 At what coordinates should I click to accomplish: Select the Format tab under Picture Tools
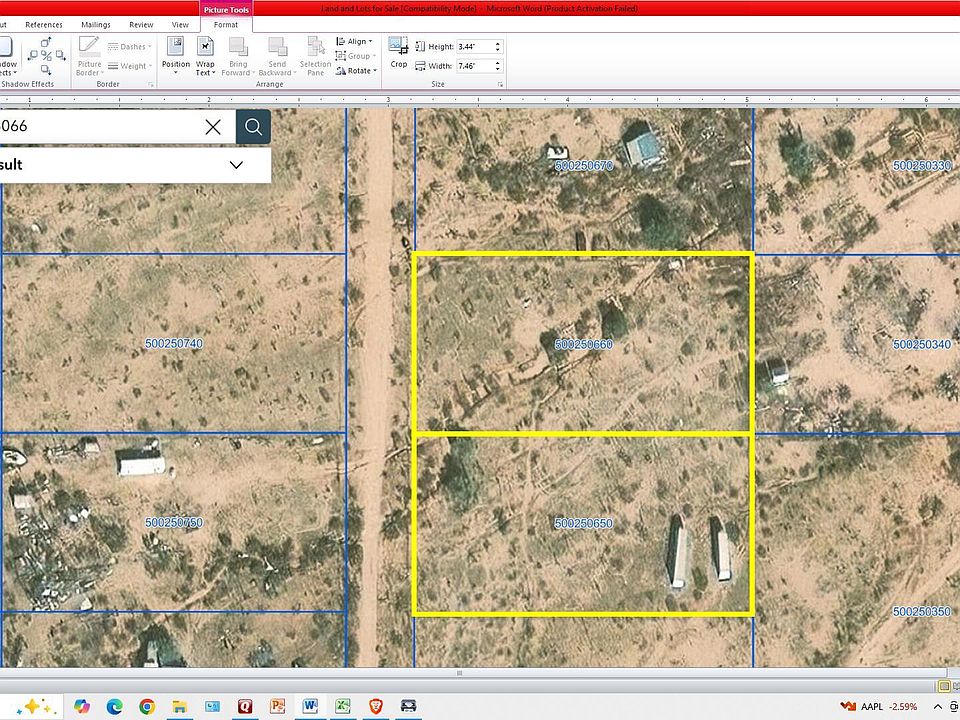226,24
